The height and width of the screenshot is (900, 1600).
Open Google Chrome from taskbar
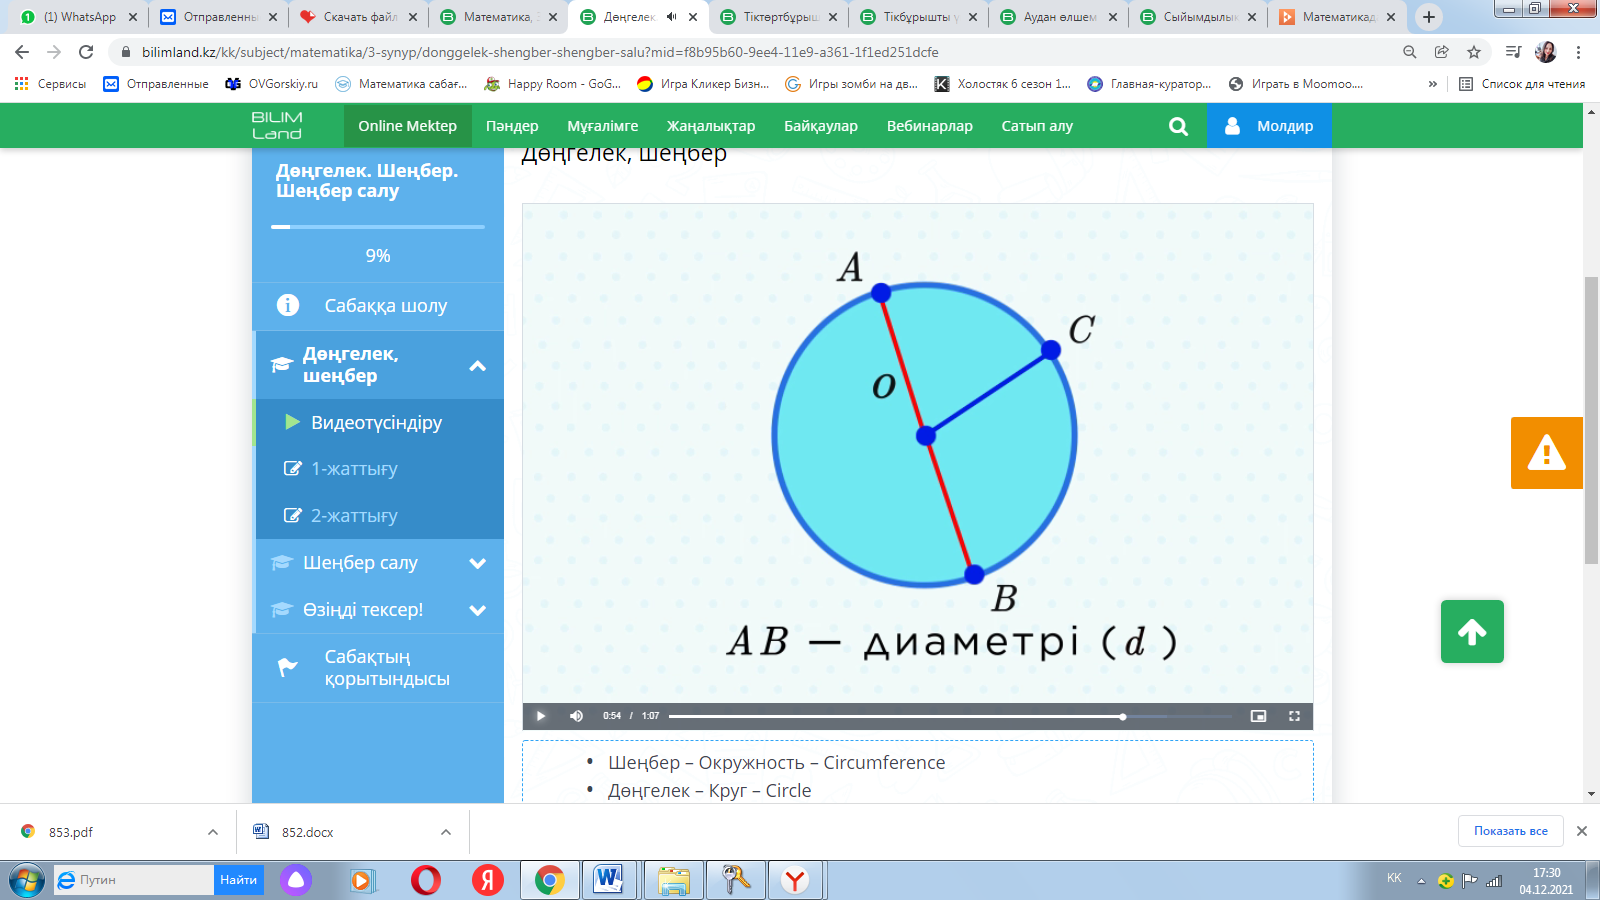pyautogui.click(x=549, y=880)
